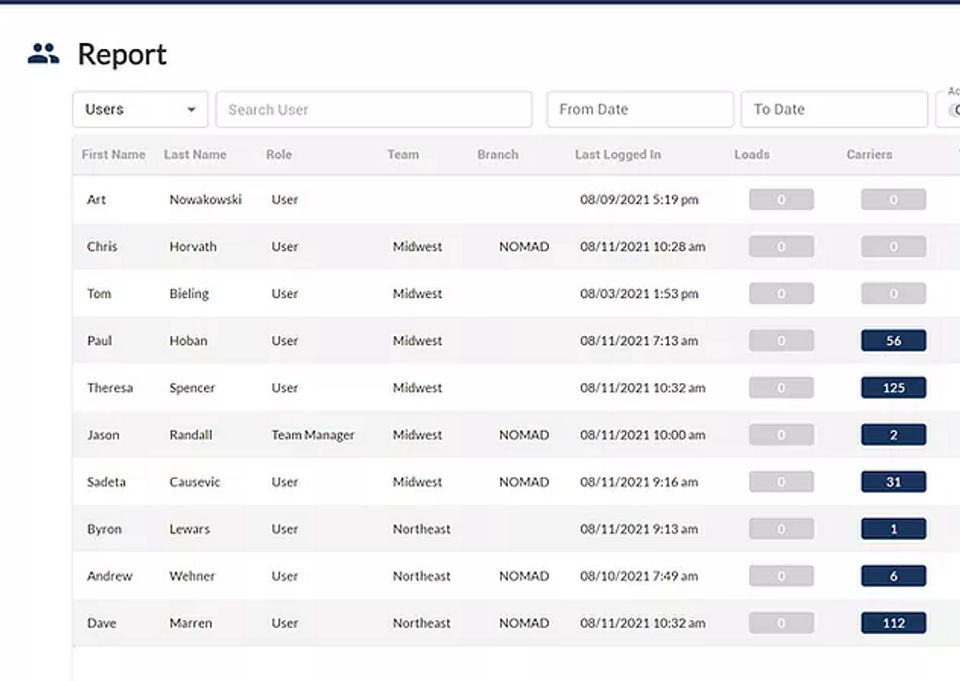Select the last name Wehner

192,576
